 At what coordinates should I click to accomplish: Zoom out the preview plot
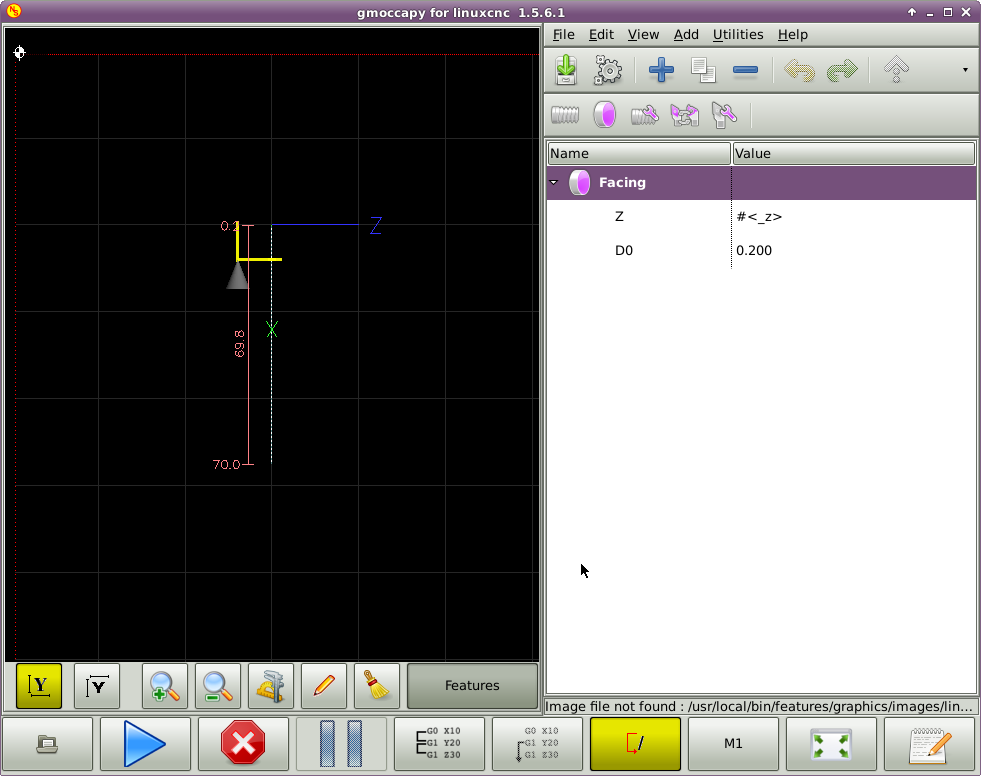(x=218, y=686)
